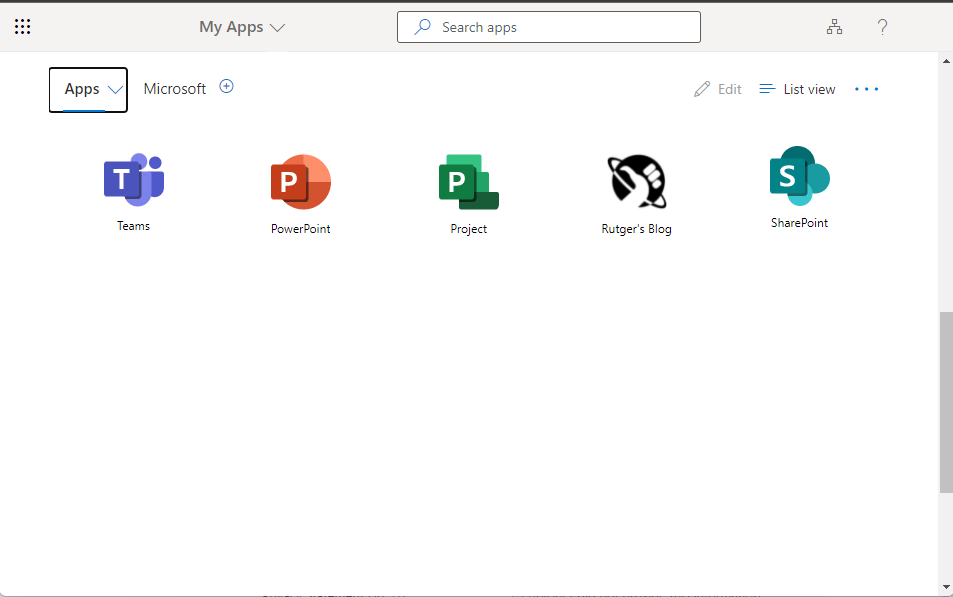Click the vertical scrollbar thumb
The width and height of the screenshot is (953, 597).
pos(946,402)
